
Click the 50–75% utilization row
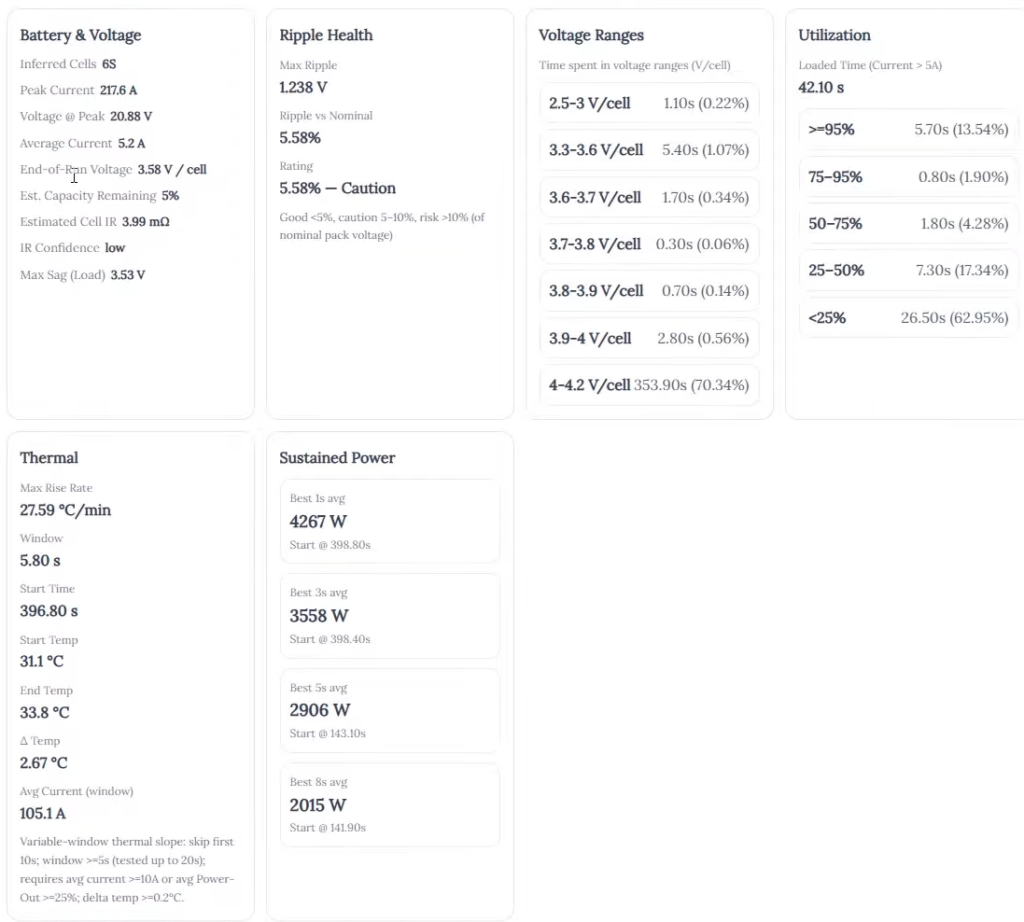[x=908, y=224]
